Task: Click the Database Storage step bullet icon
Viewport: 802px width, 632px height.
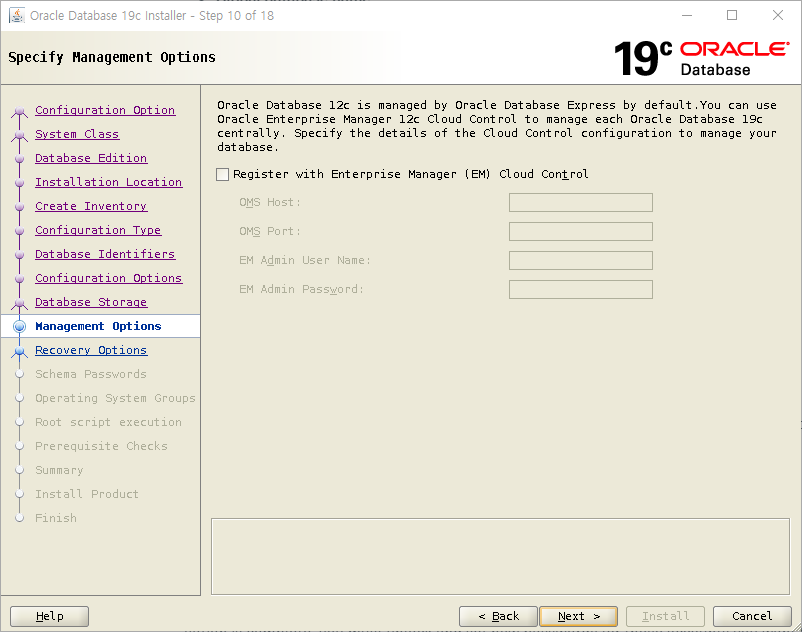Action: point(19,303)
